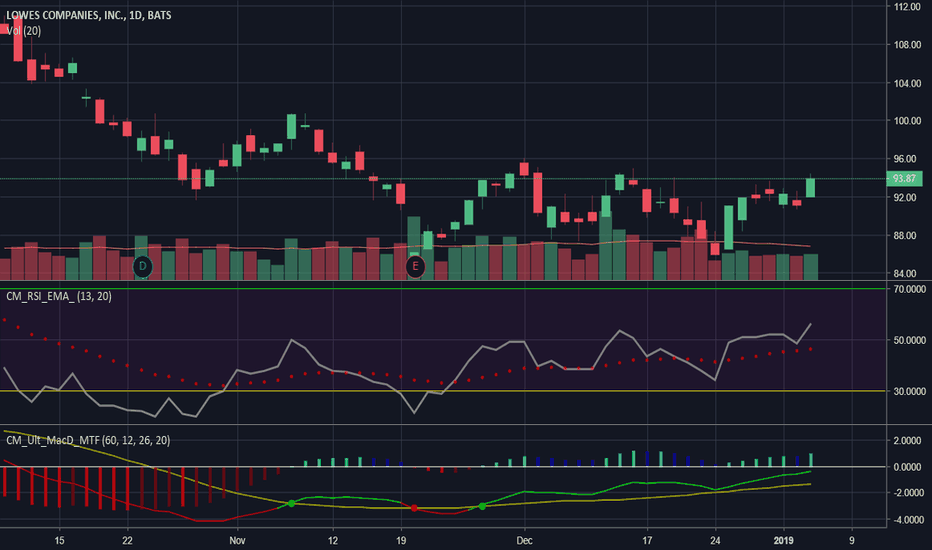The image size is (932, 550).
Task: Click the 108.00 price axis value
Action: click(907, 45)
